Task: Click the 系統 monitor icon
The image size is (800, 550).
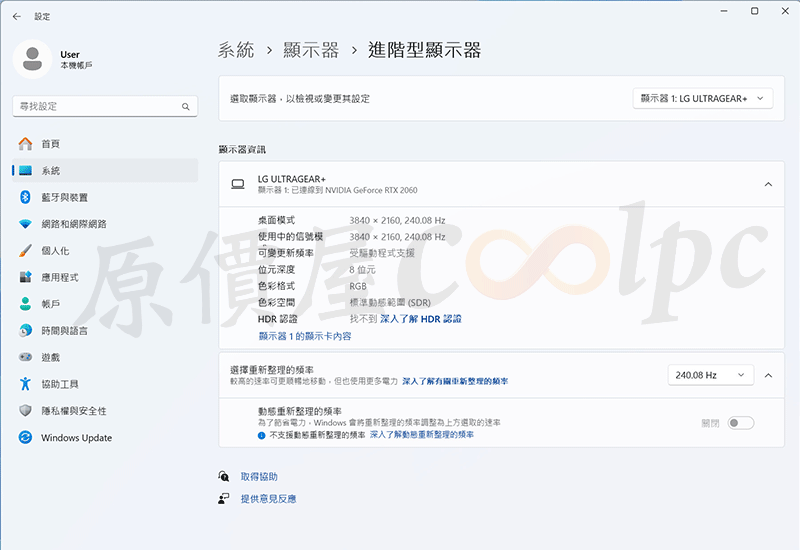Action: click(x=25, y=170)
